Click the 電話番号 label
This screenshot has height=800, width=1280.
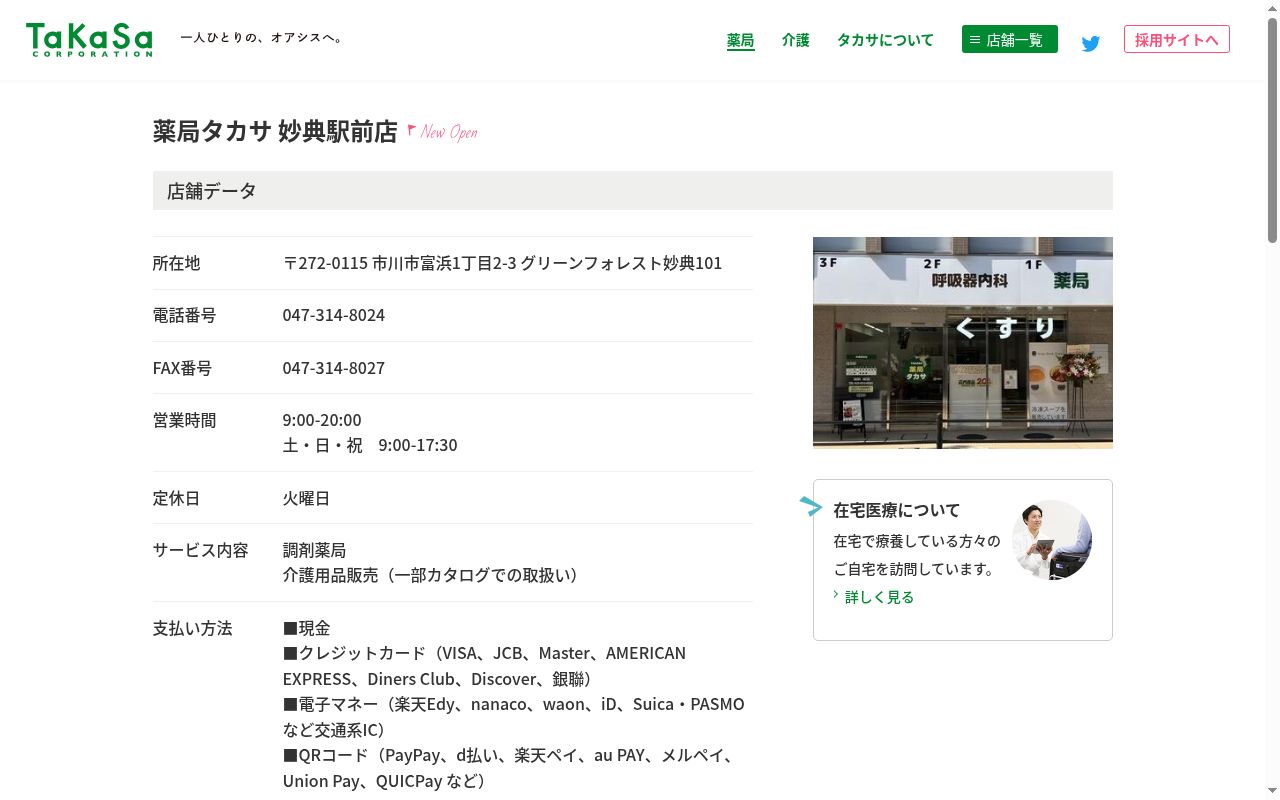[x=185, y=315]
